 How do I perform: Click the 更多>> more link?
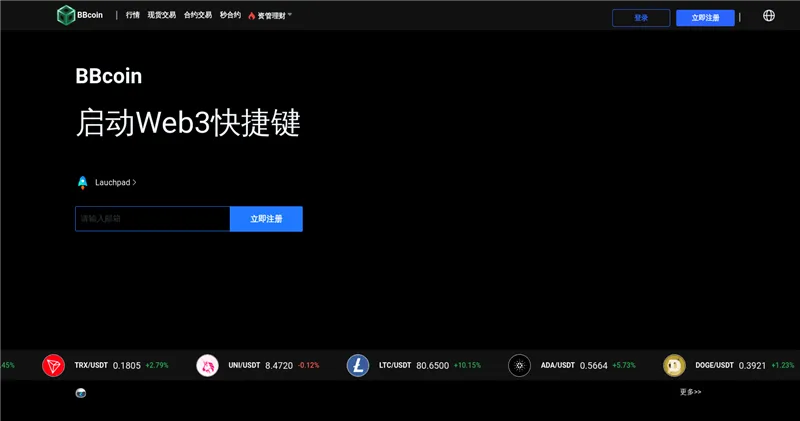point(690,392)
